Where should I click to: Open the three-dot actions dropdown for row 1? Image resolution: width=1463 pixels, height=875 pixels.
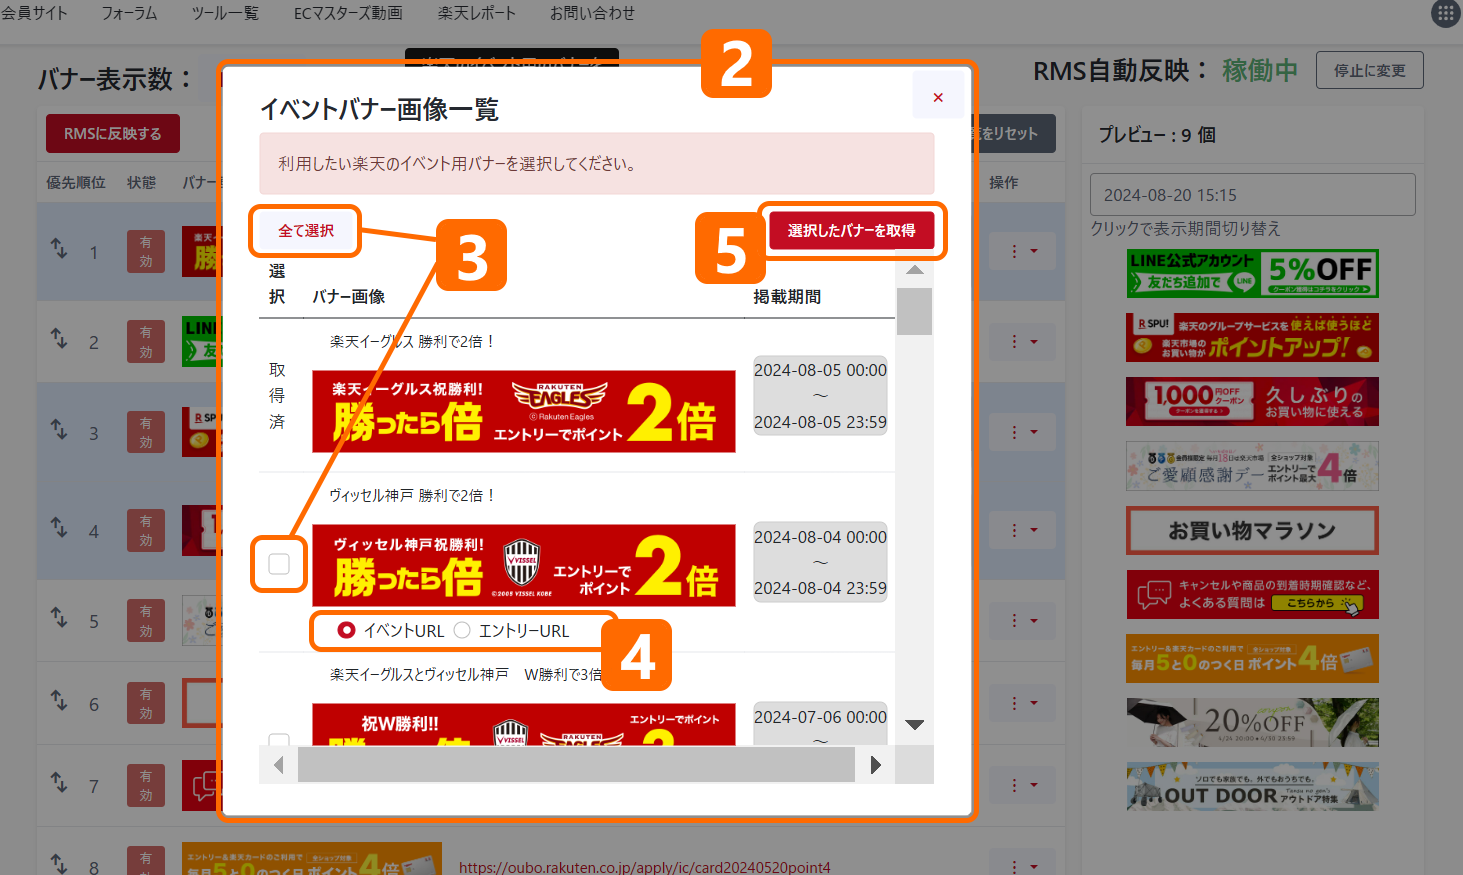pos(1022,251)
